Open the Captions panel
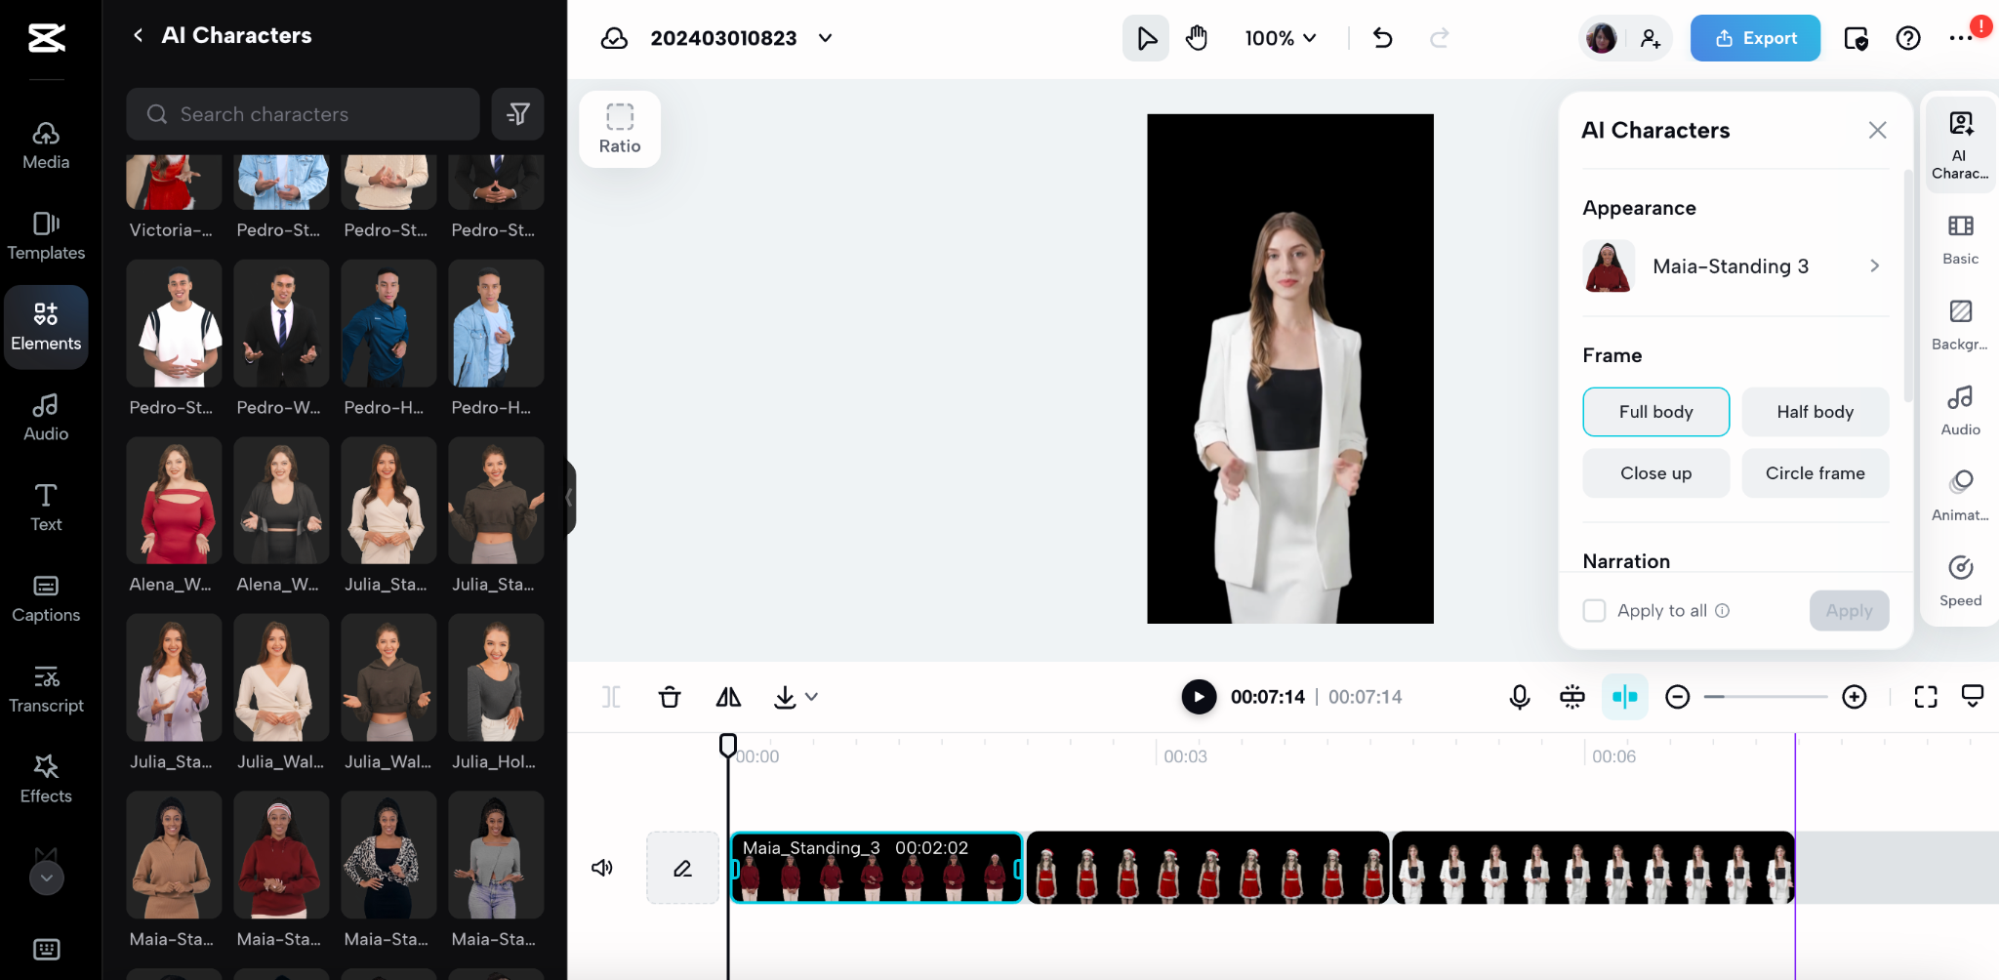Screen dimensions: 1999x980 (45, 597)
